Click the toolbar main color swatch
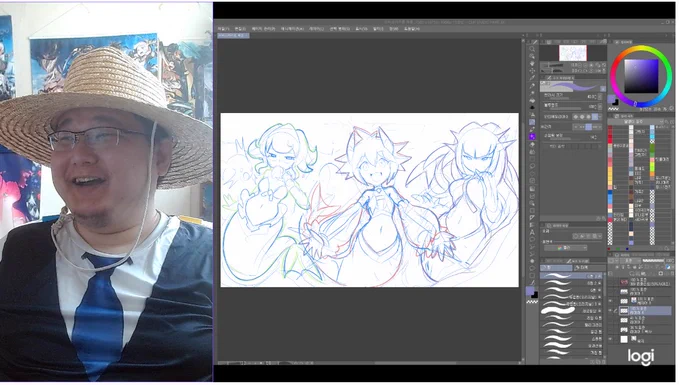The image size is (680, 385). click(530, 290)
